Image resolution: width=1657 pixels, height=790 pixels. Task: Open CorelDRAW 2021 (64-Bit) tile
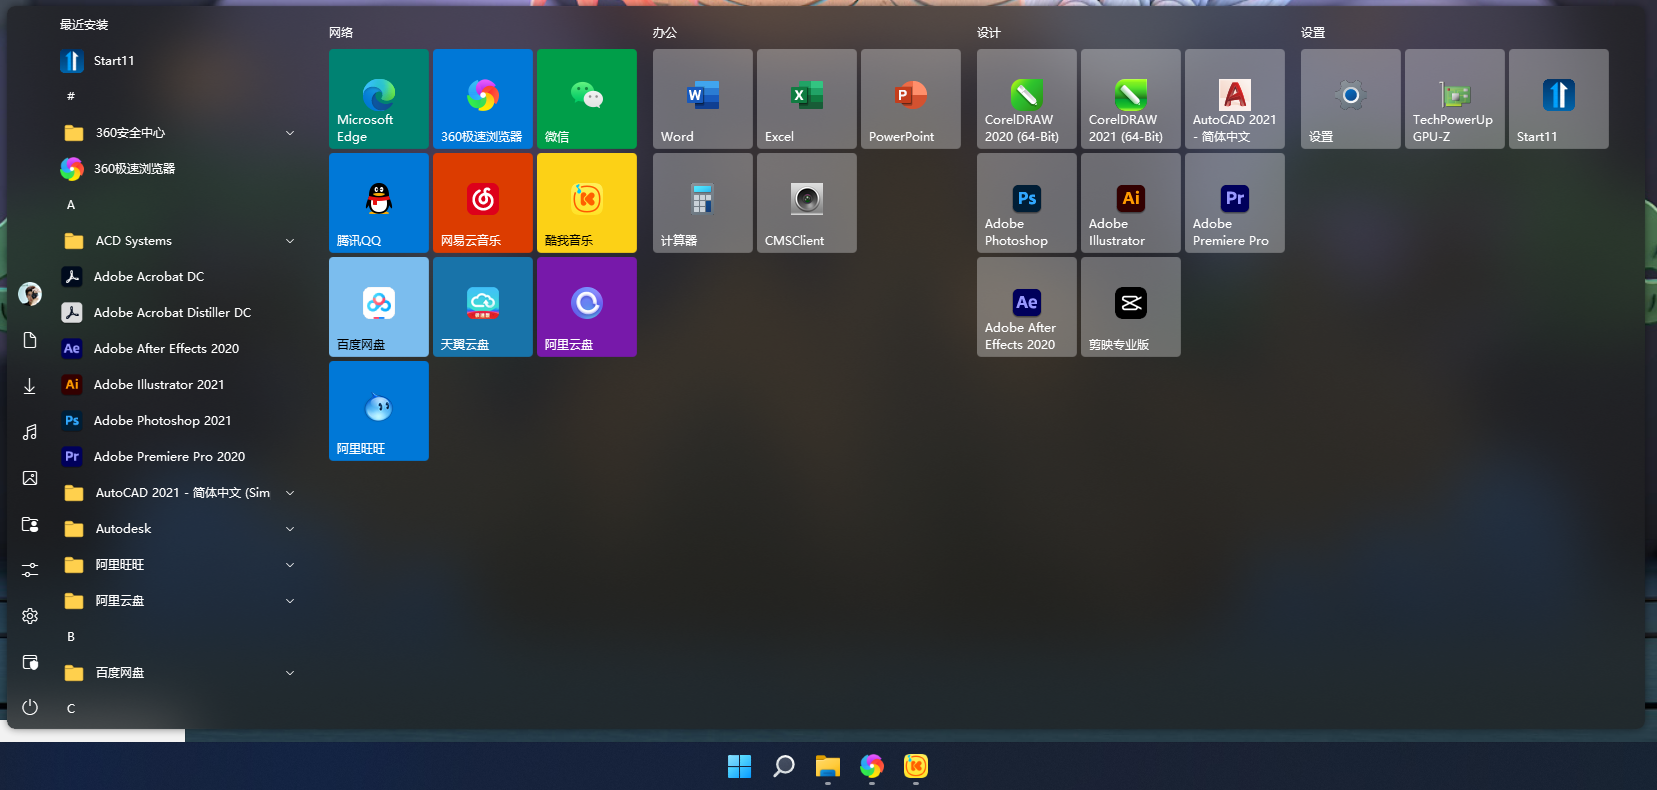tap(1131, 99)
